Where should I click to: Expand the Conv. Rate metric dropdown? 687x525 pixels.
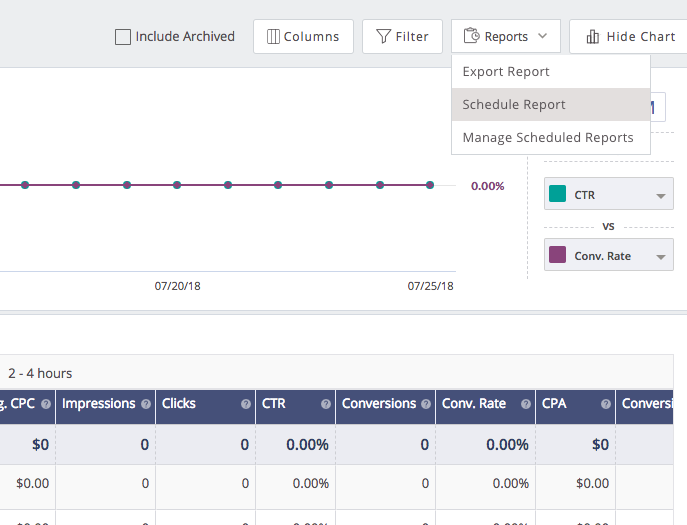tap(661, 257)
